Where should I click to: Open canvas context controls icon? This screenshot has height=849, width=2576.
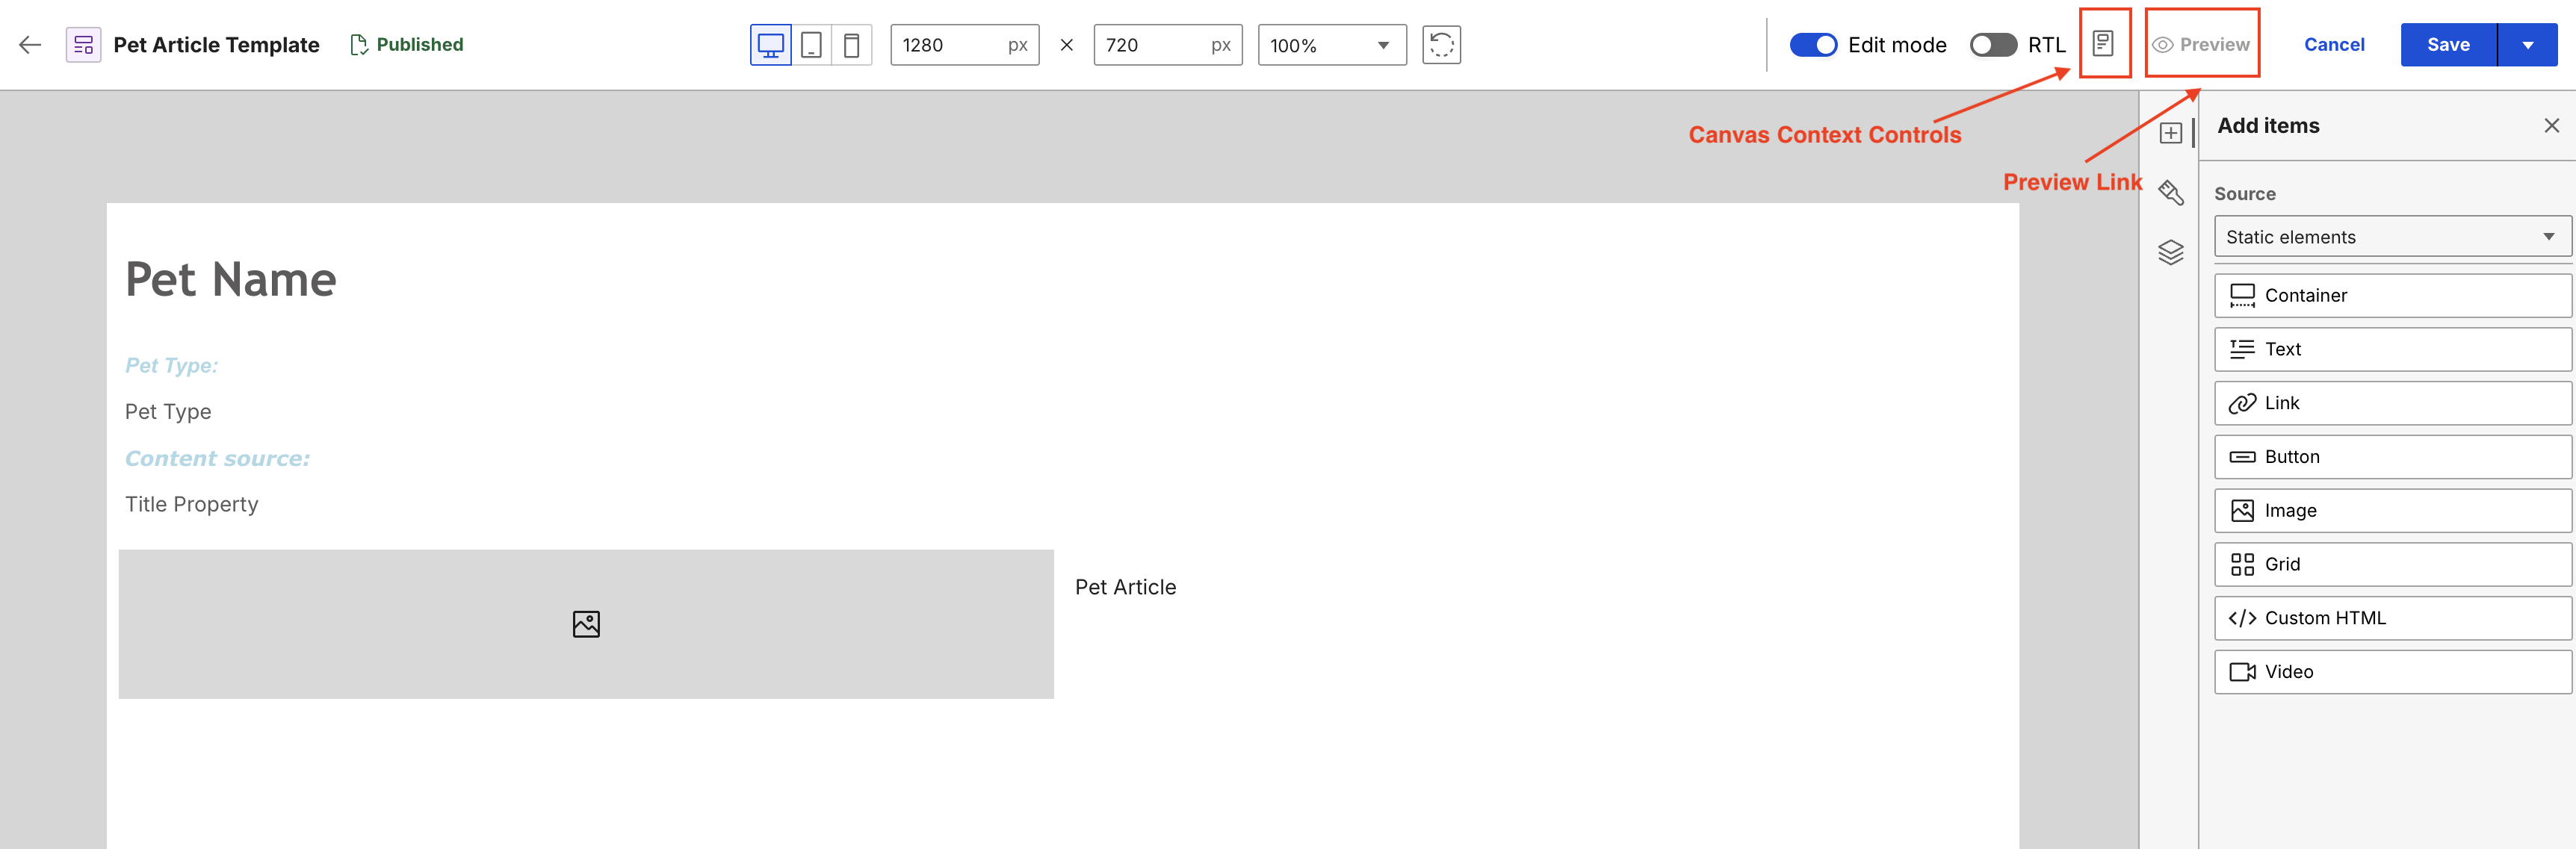(2103, 44)
